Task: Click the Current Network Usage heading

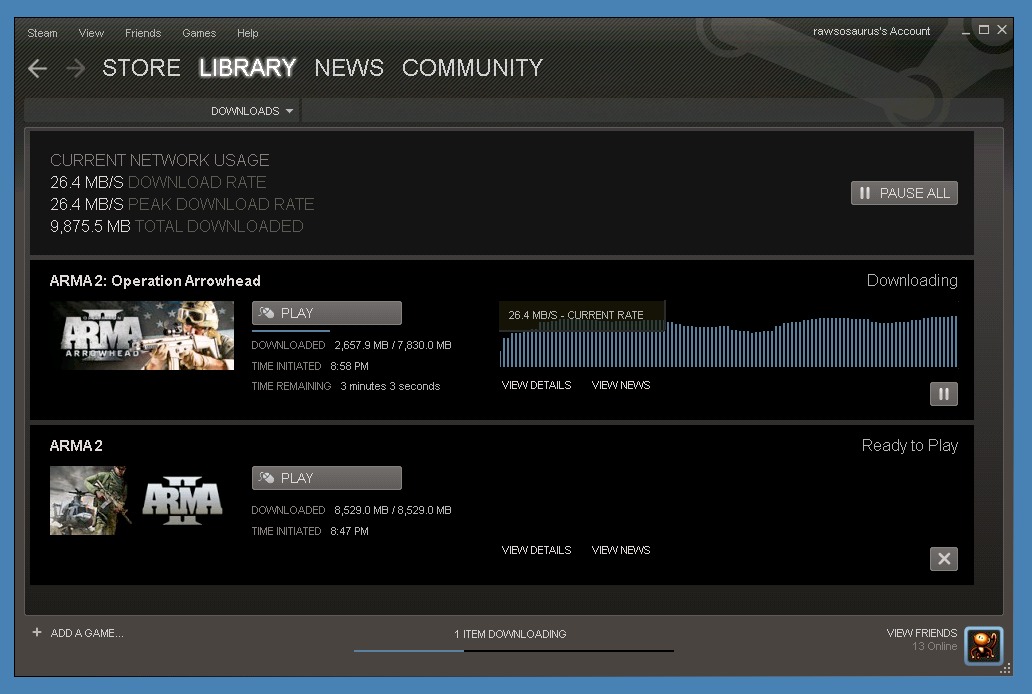Action: point(159,160)
